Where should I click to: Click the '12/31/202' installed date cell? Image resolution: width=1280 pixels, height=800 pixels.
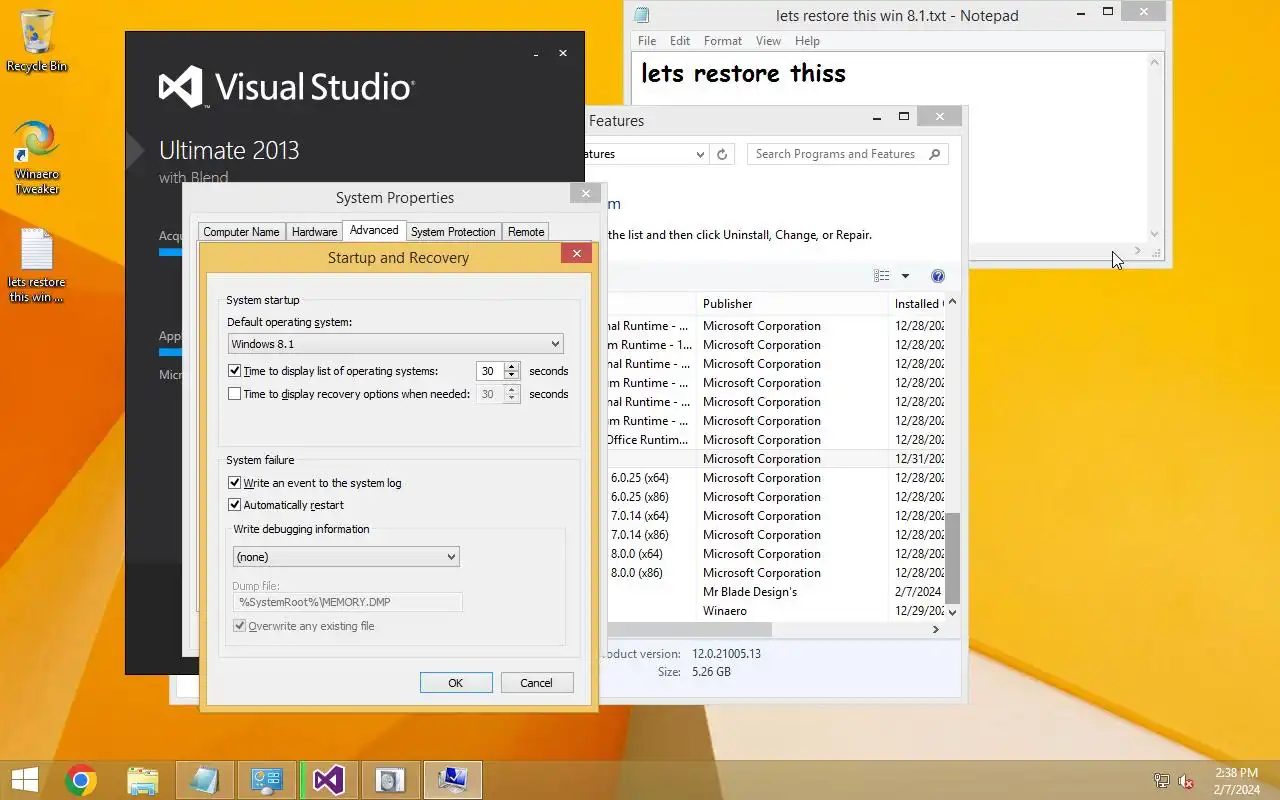(x=919, y=459)
